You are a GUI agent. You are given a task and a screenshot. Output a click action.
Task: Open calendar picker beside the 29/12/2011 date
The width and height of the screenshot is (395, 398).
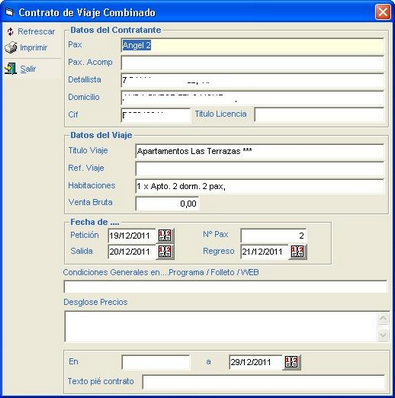coord(292,362)
